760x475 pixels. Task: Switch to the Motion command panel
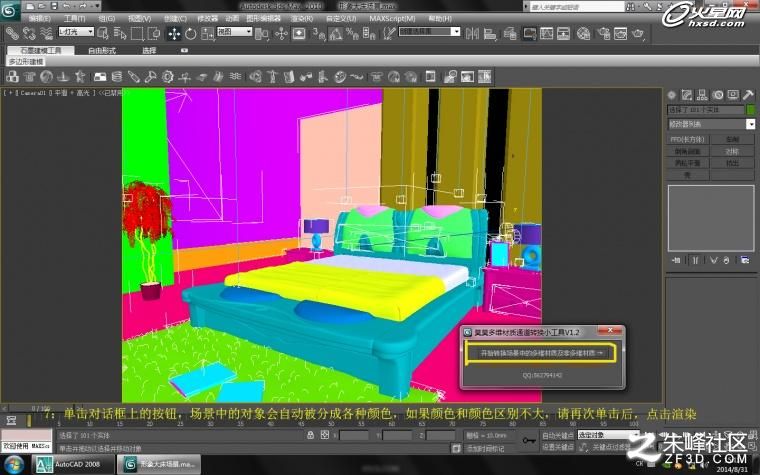coord(718,95)
